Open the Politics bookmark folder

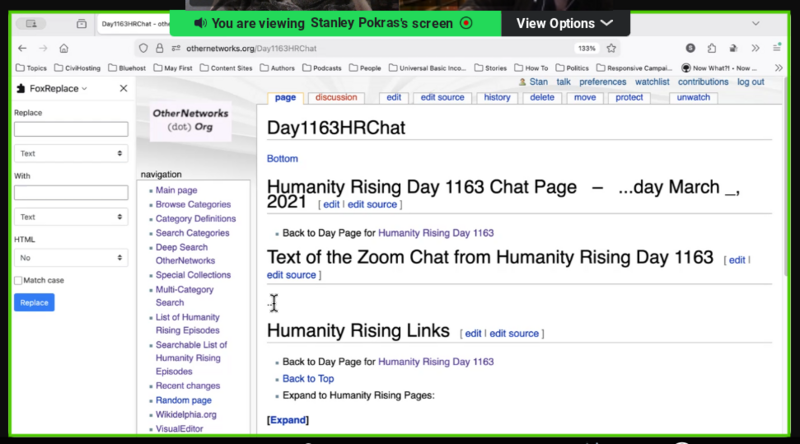(x=572, y=68)
